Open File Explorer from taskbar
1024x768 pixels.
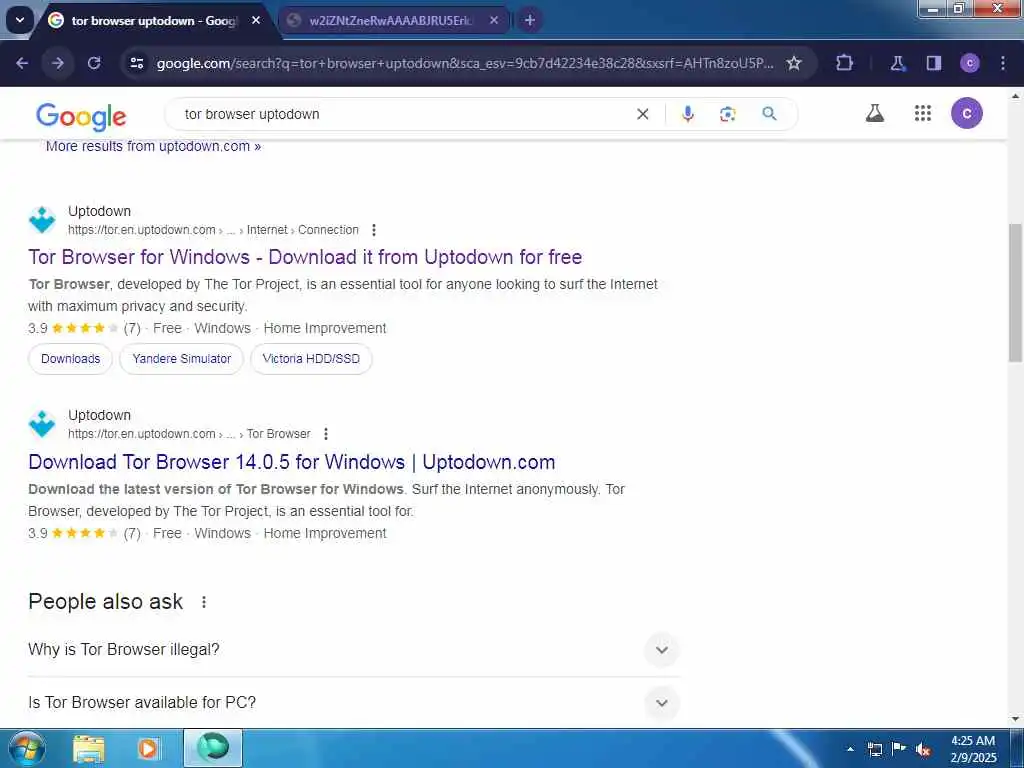point(89,748)
